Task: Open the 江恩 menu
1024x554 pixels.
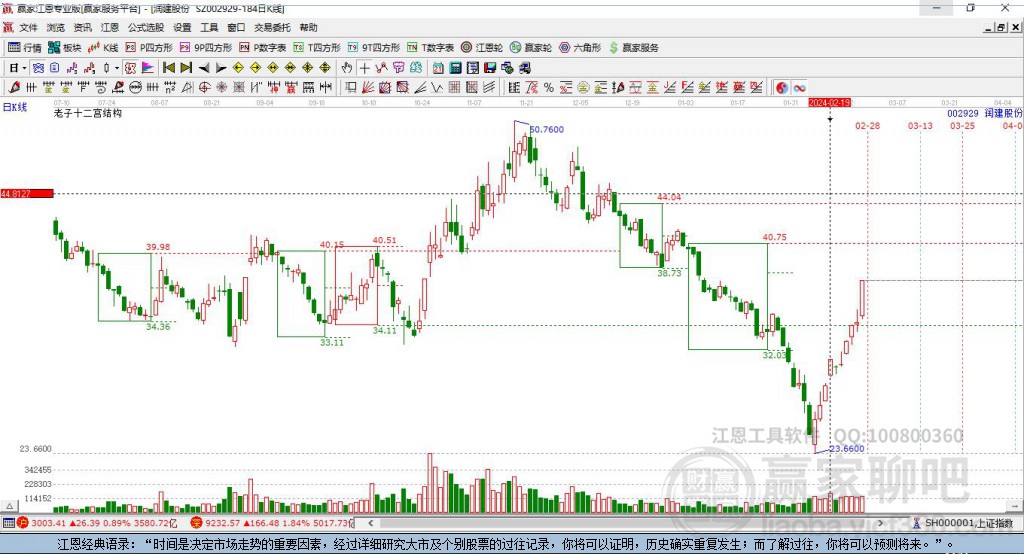Action: 110,27
